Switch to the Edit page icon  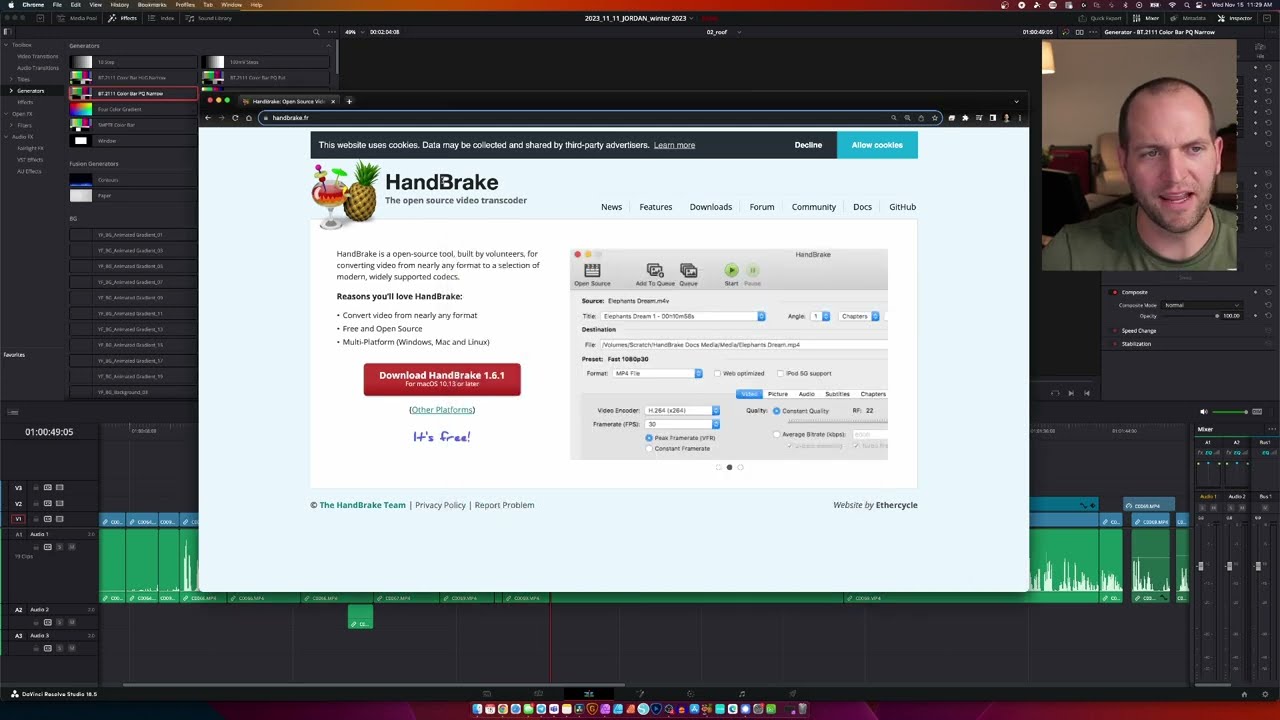pyautogui.click(x=588, y=694)
